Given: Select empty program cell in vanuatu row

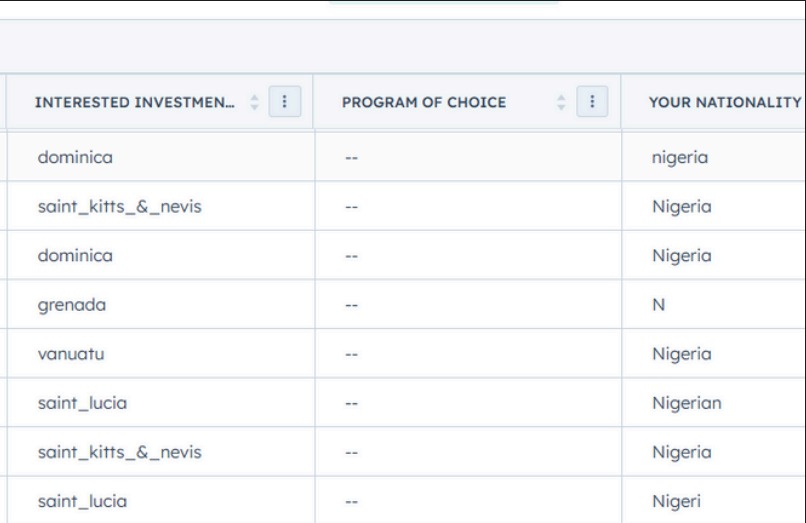Looking at the screenshot, I should point(468,354).
